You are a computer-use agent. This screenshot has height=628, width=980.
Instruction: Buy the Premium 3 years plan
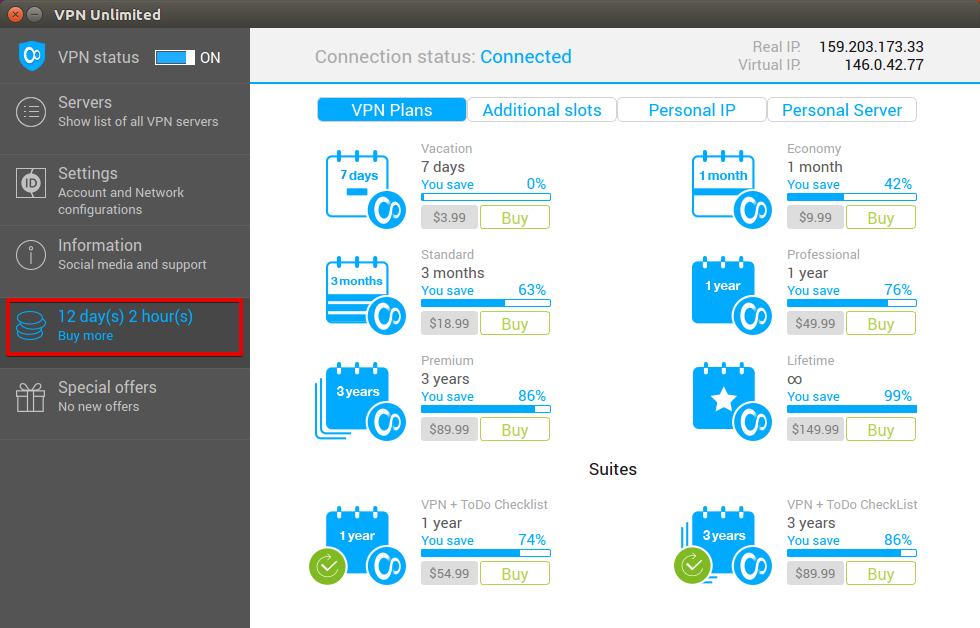[515, 429]
